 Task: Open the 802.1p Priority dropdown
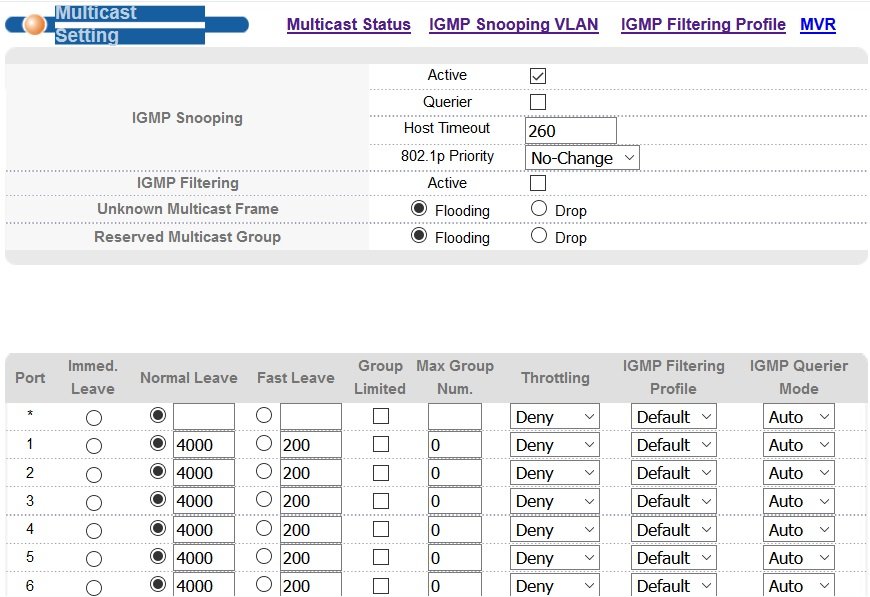(582, 158)
